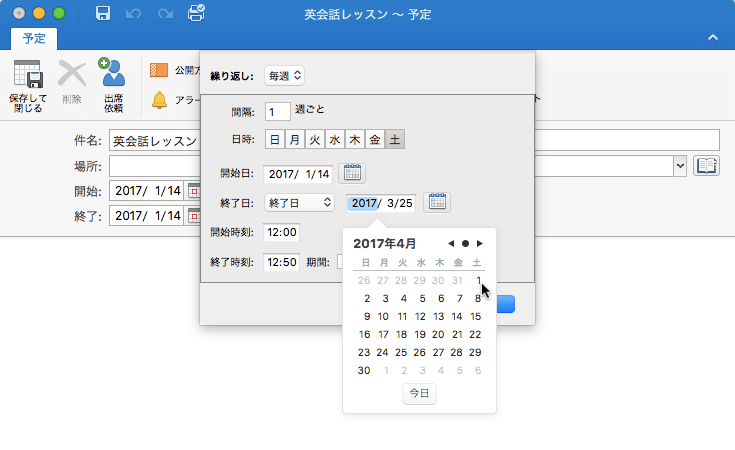Viewport: 735px width, 450px height.
Task: Select April 30 in the calendar
Action: pos(364,370)
